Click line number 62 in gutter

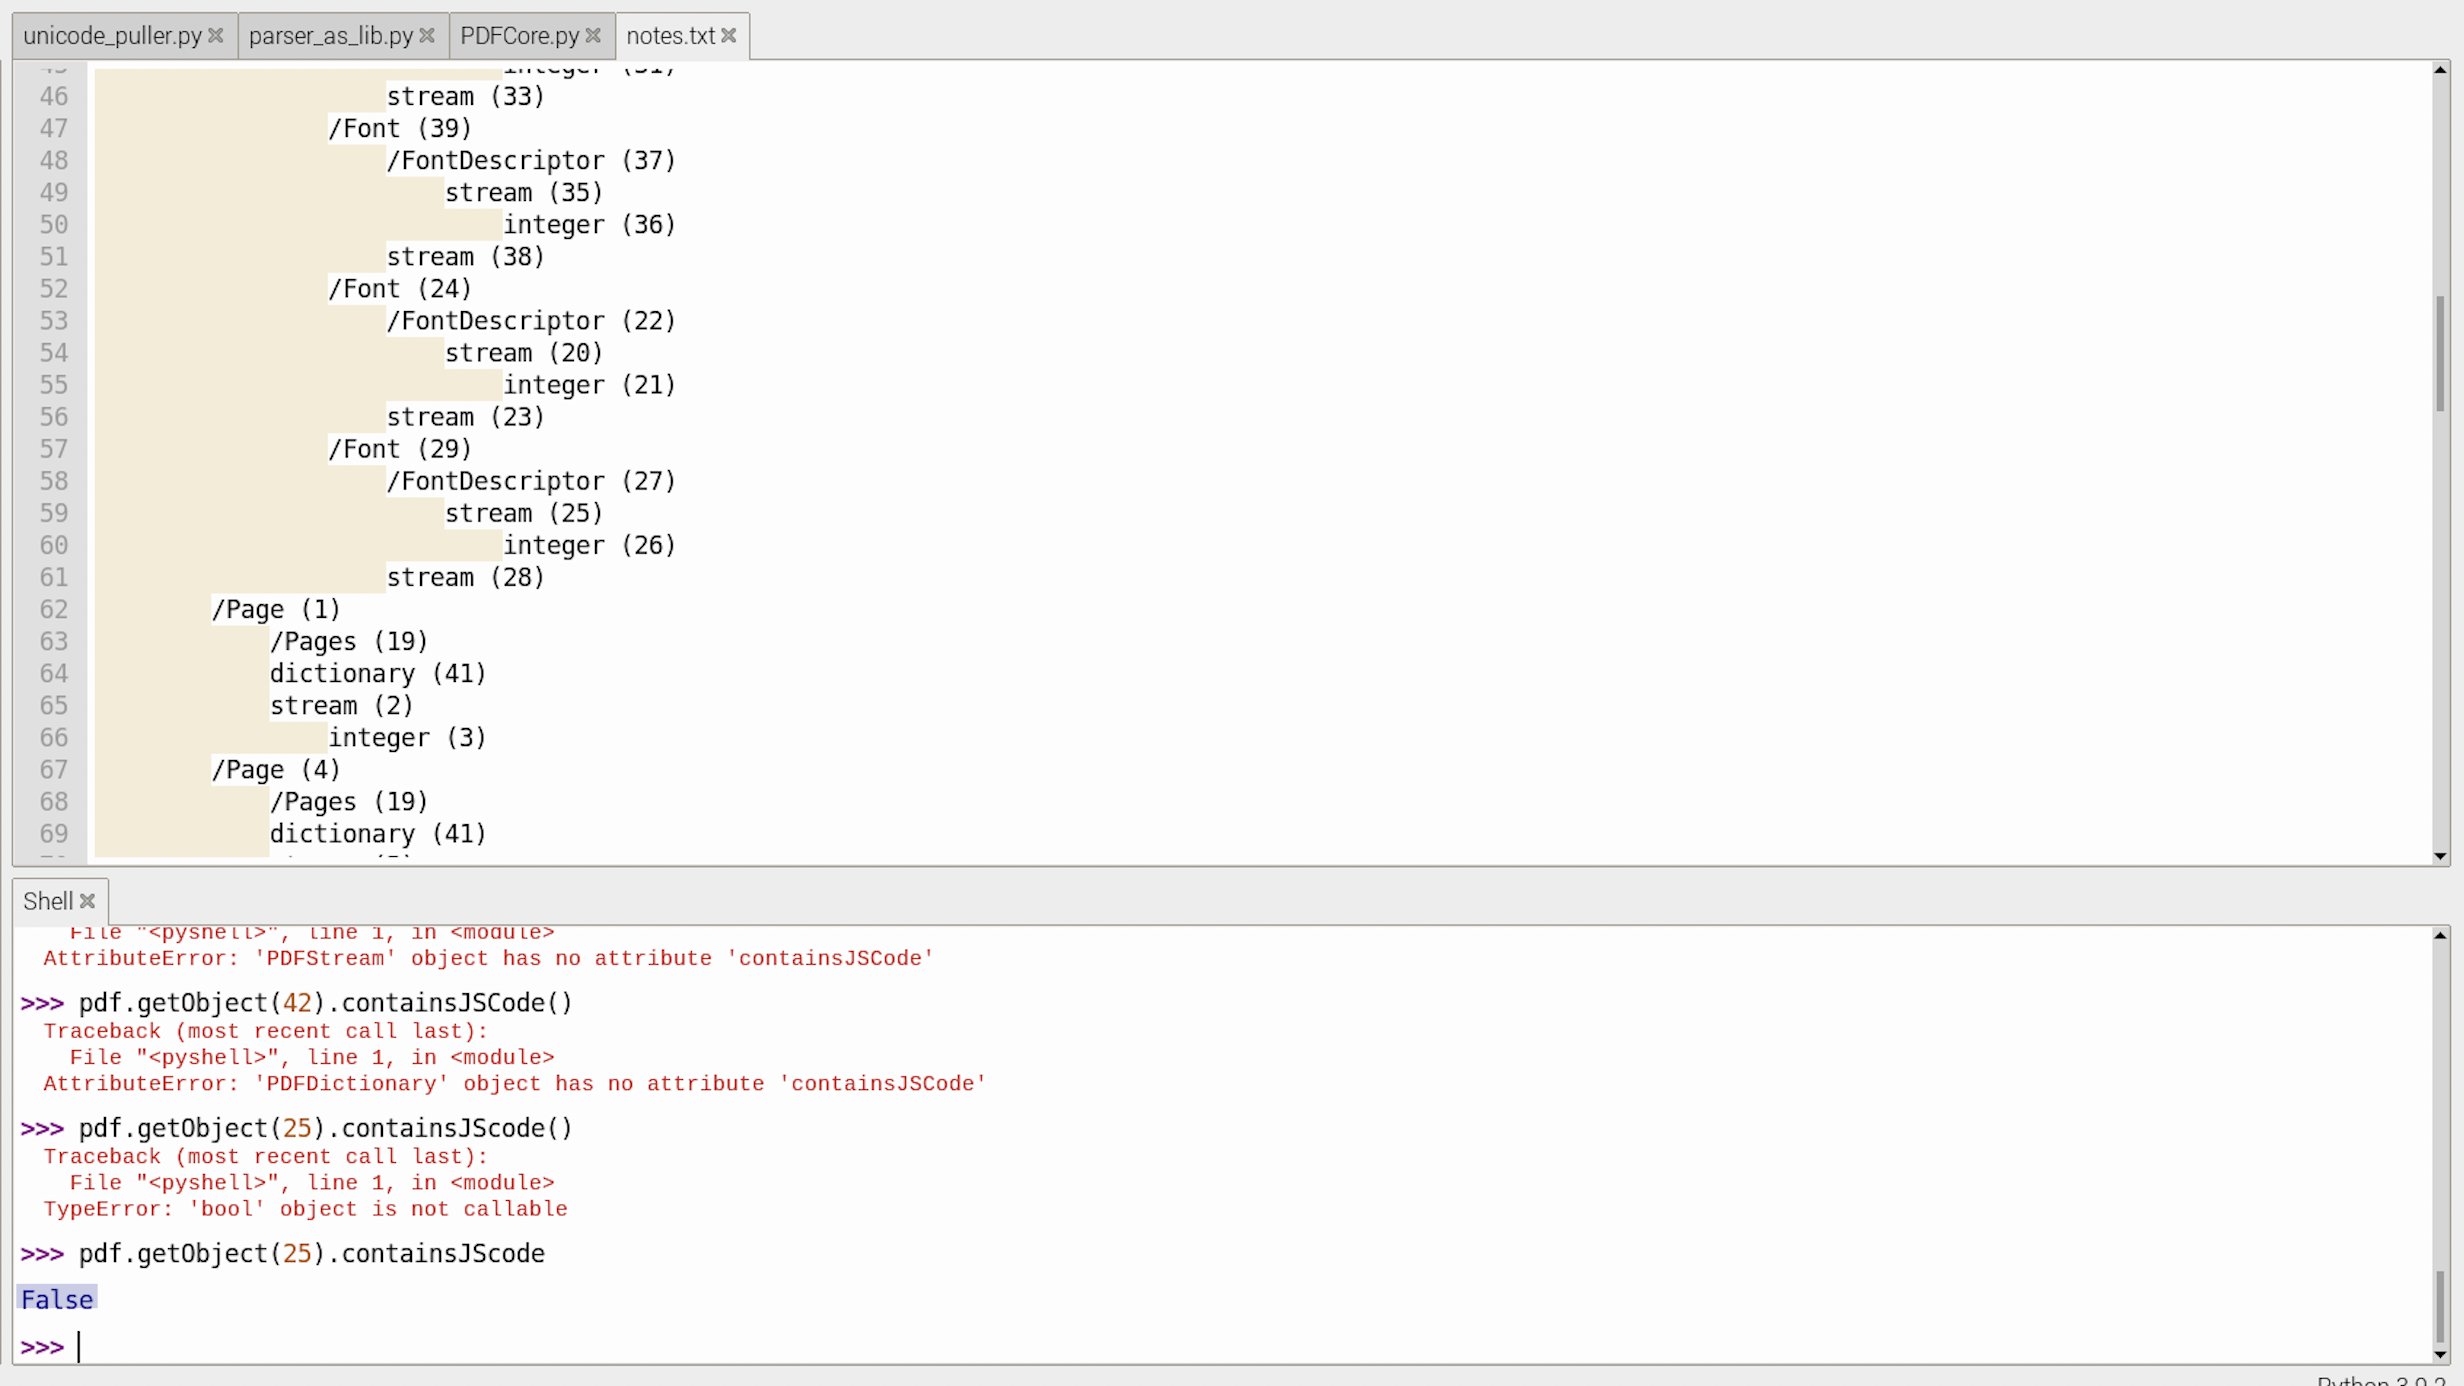(54, 609)
